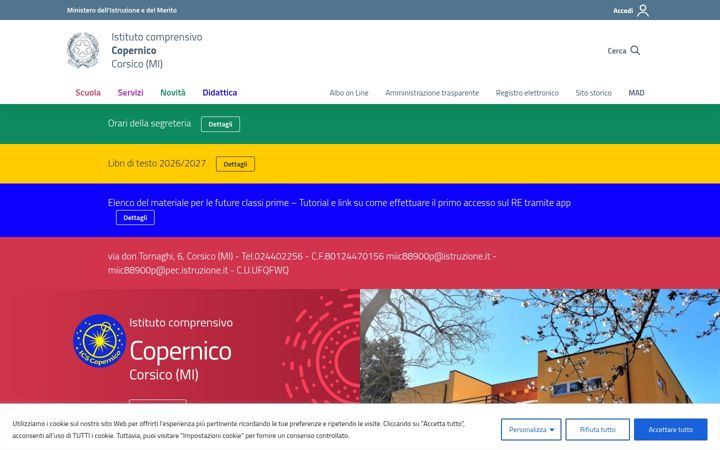
Task: Go to Albo on Line
Action: pos(349,93)
